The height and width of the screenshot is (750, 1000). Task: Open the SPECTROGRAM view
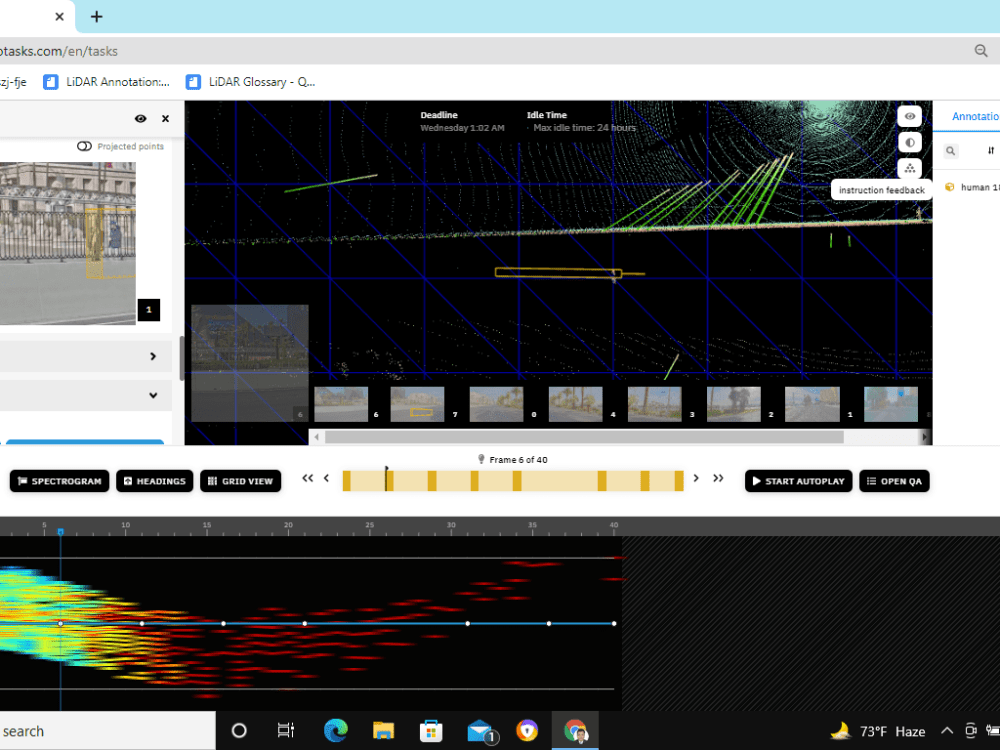coord(58,481)
